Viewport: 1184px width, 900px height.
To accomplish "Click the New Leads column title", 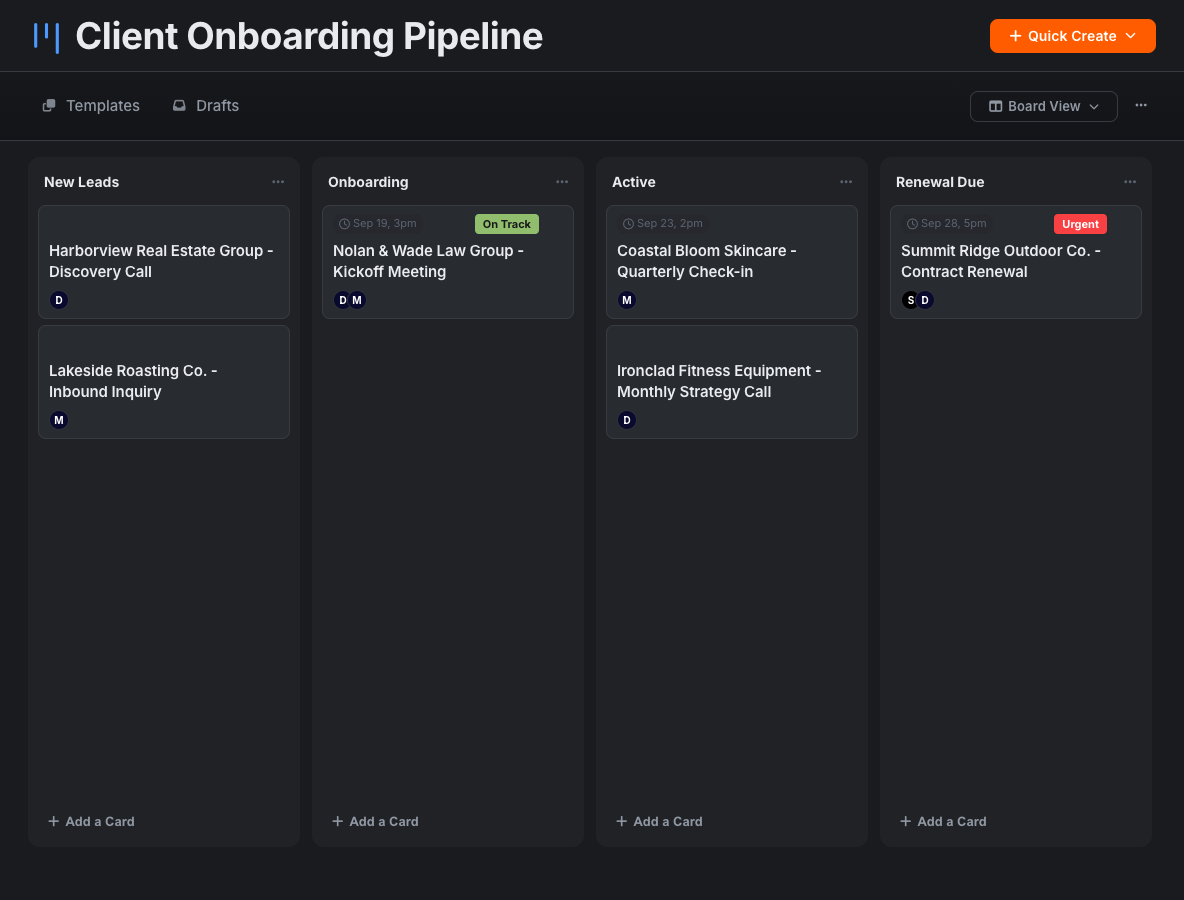I will 82,182.
